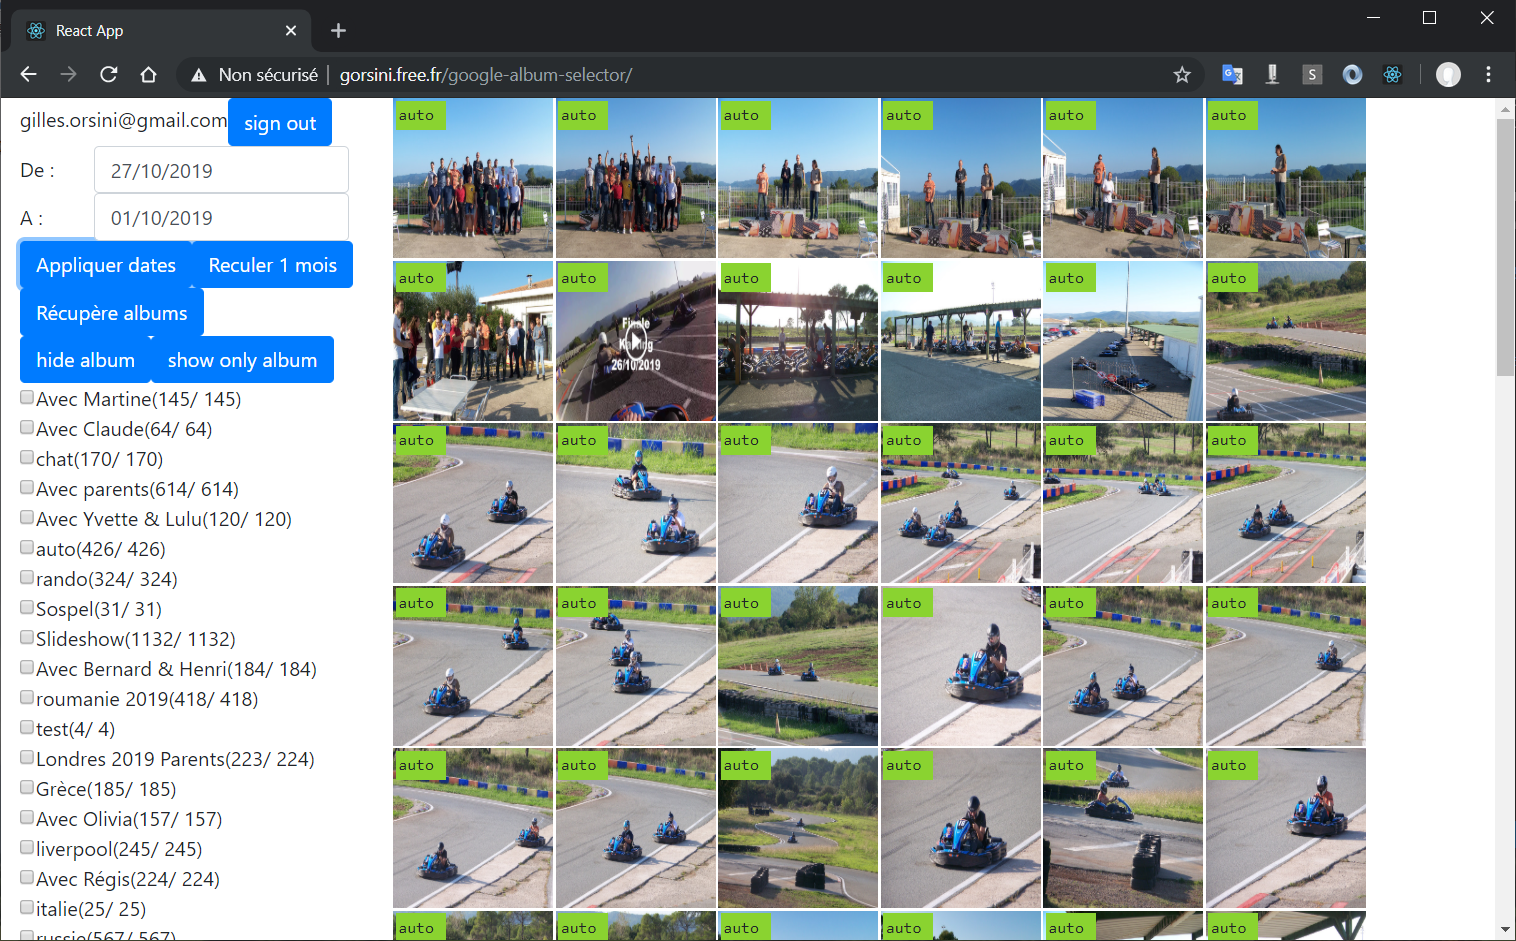
Task: Click the email gilles.orsini@gmail.com text
Action: 124,120
